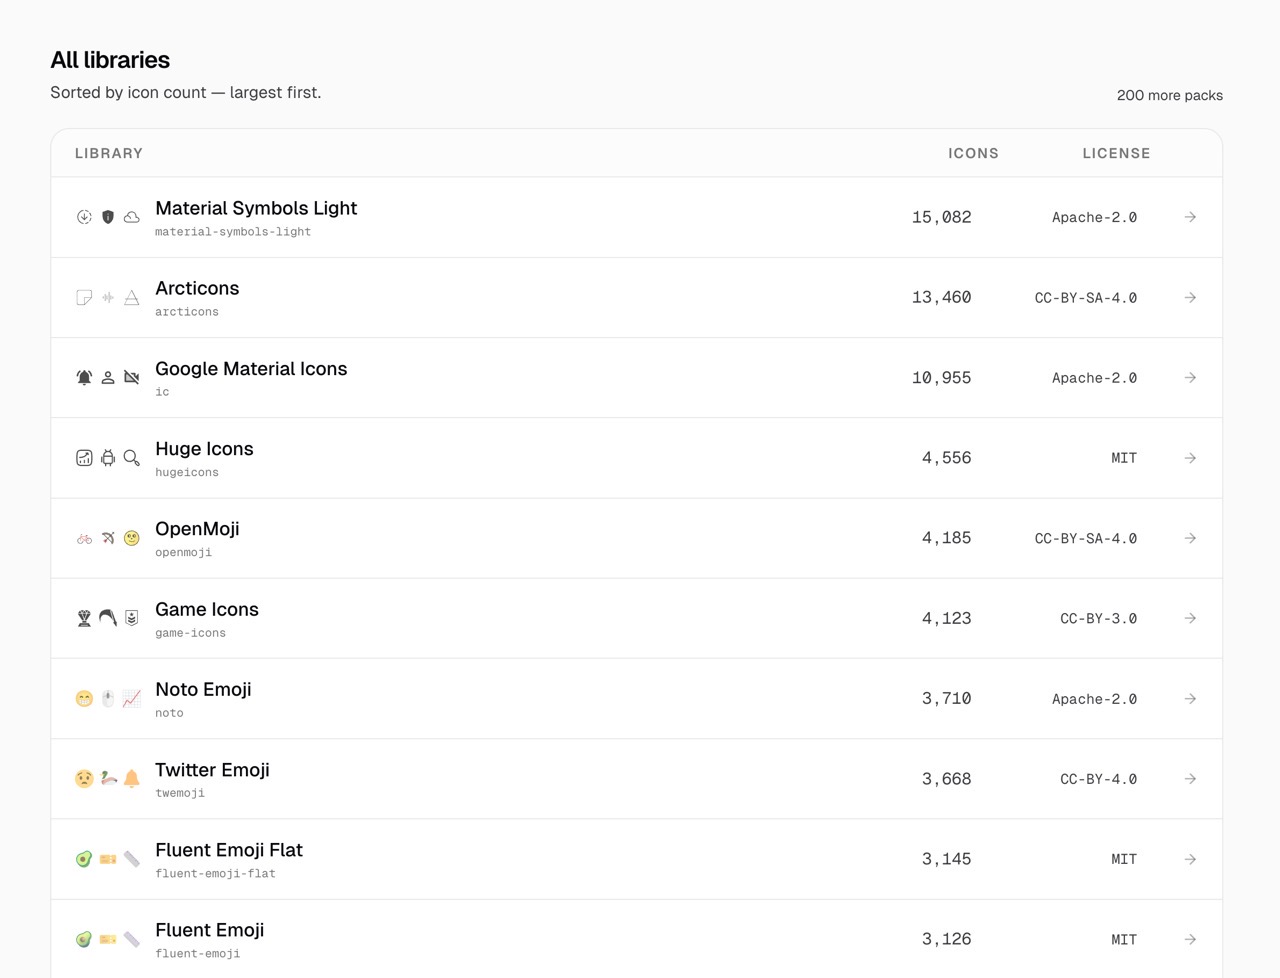Click the duck emoji in Twitter Emoji row
1280x978 pixels.
click(x=108, y=779)
